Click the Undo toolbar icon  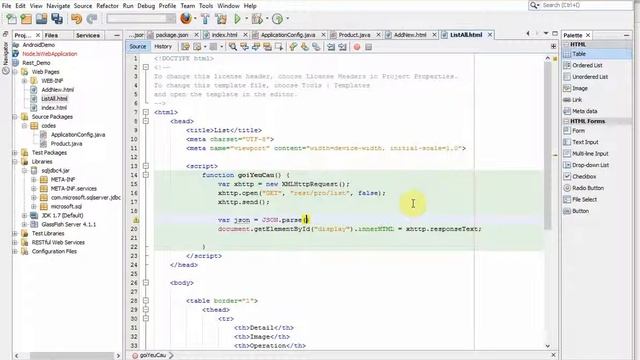(x=76, y=19)
